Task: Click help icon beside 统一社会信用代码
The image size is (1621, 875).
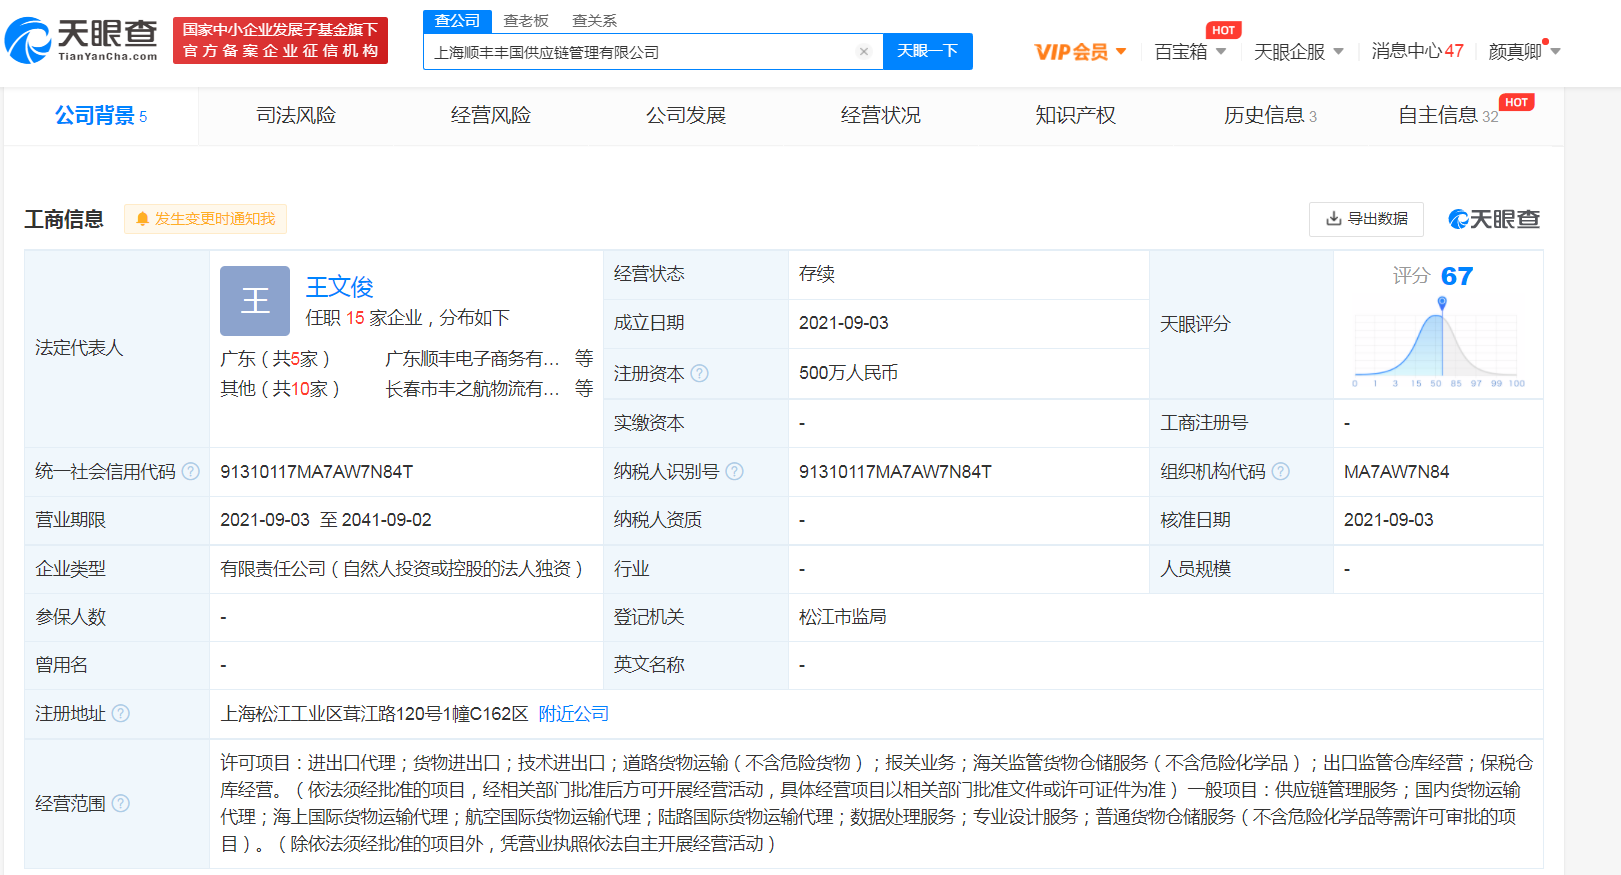Action: (191, 471)
